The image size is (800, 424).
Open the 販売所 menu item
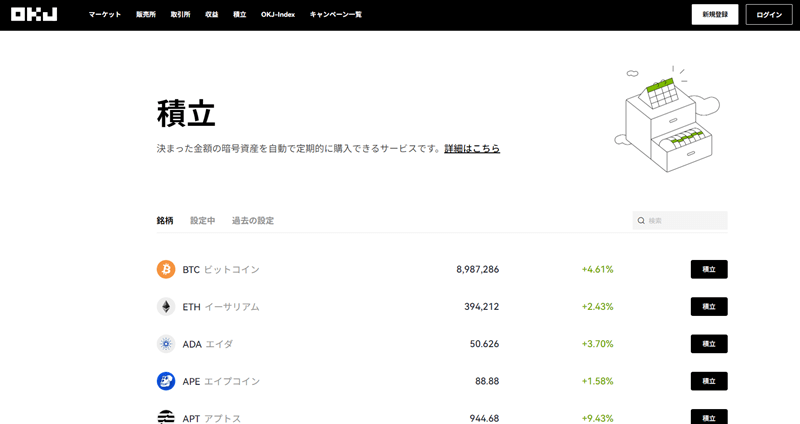click(x=146, y=15)
